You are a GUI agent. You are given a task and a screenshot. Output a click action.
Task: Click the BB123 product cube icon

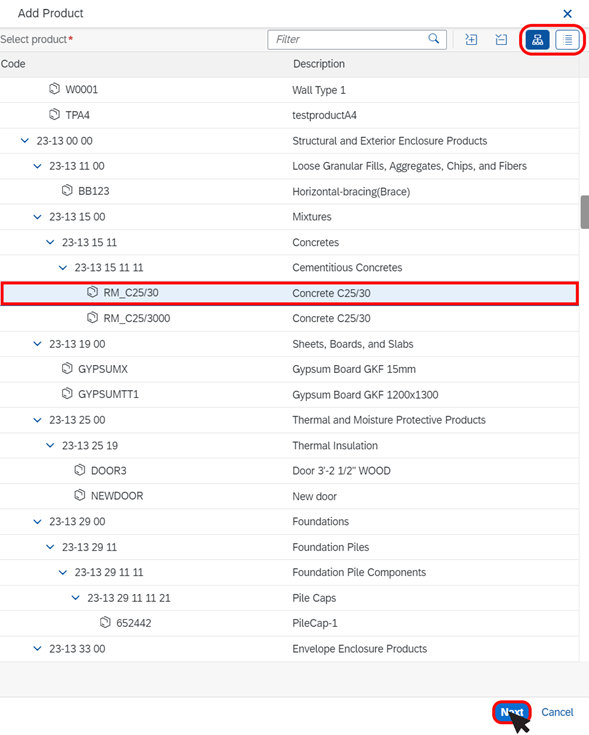point(67,190)
